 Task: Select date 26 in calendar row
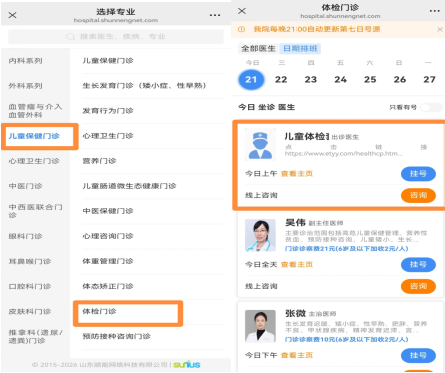click(400, 79)
